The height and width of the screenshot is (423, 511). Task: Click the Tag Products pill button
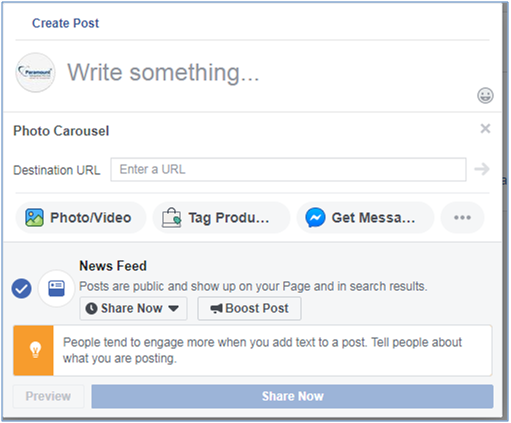pos(221,218)
